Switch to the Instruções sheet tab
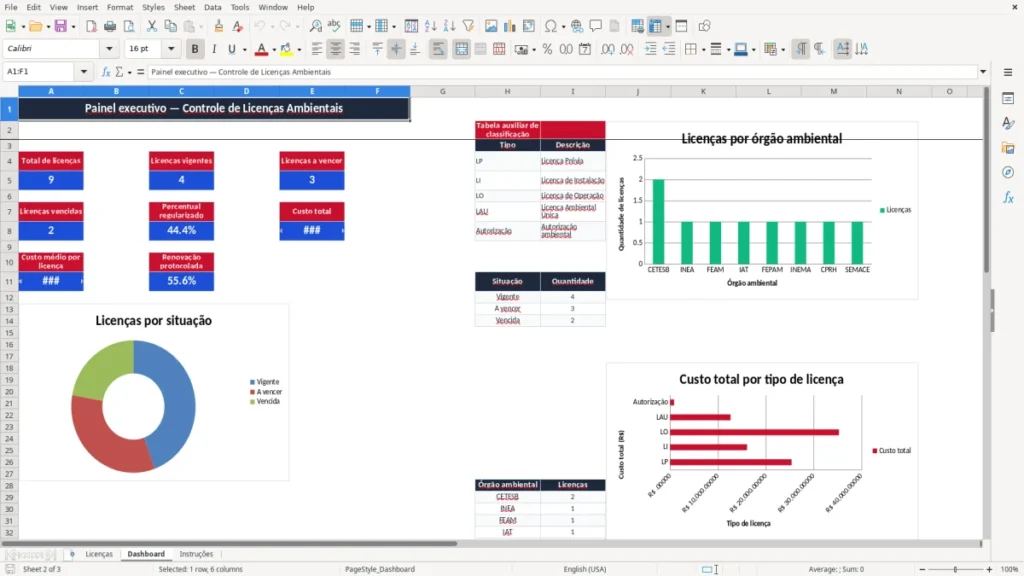Screen dimensions: 1024x576 click(196, 554)
